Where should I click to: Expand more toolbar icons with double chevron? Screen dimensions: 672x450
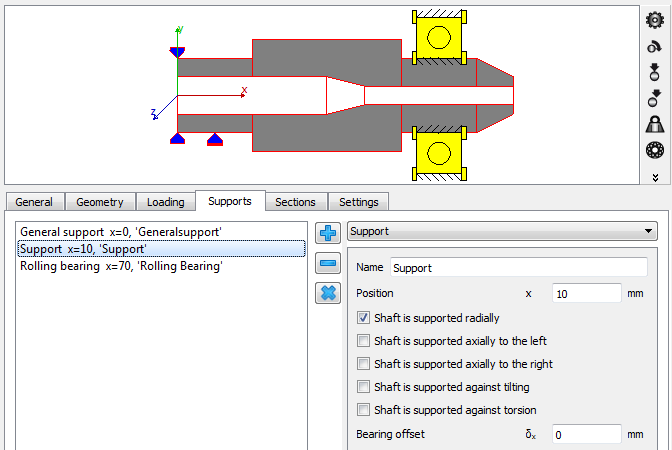[x=655, y=176]
